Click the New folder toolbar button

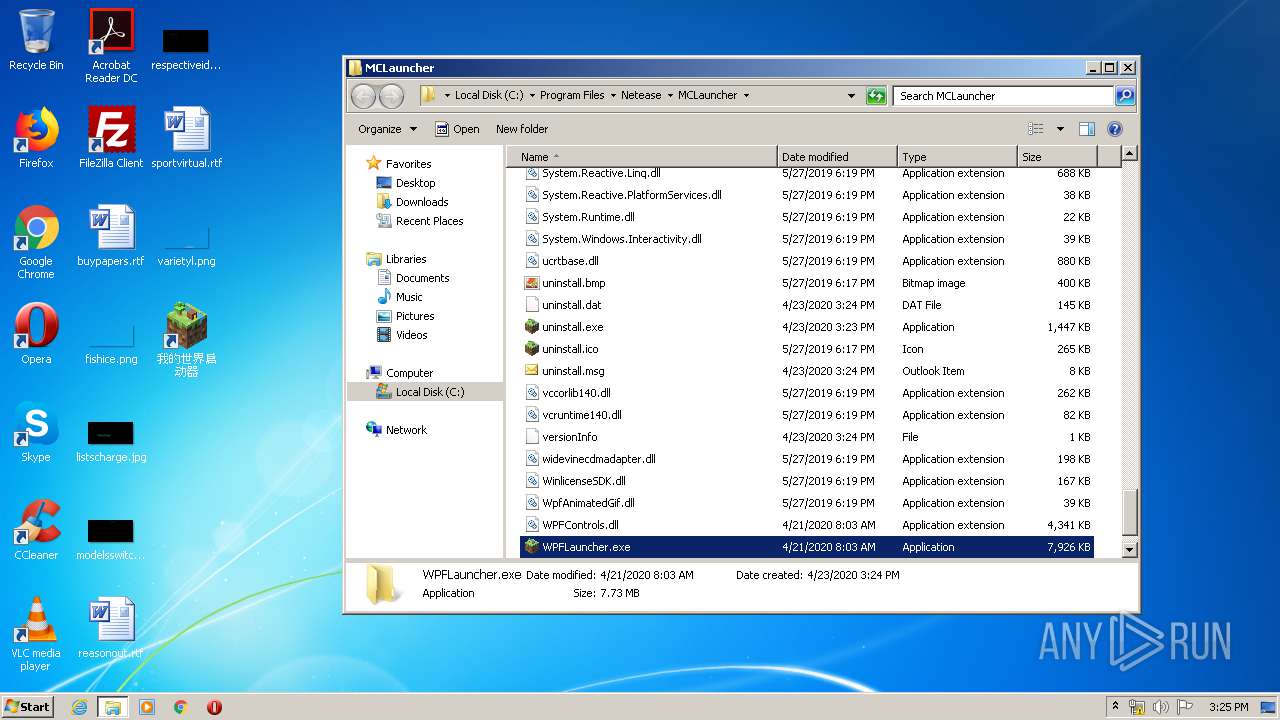(522, 129)
